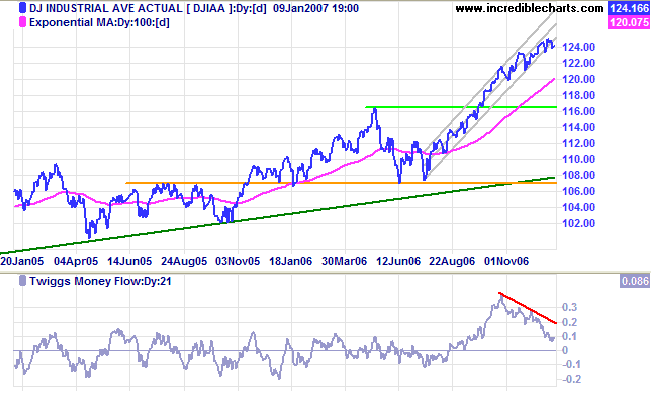Click the 18Jan06 date axis label

tap(291, 261)
